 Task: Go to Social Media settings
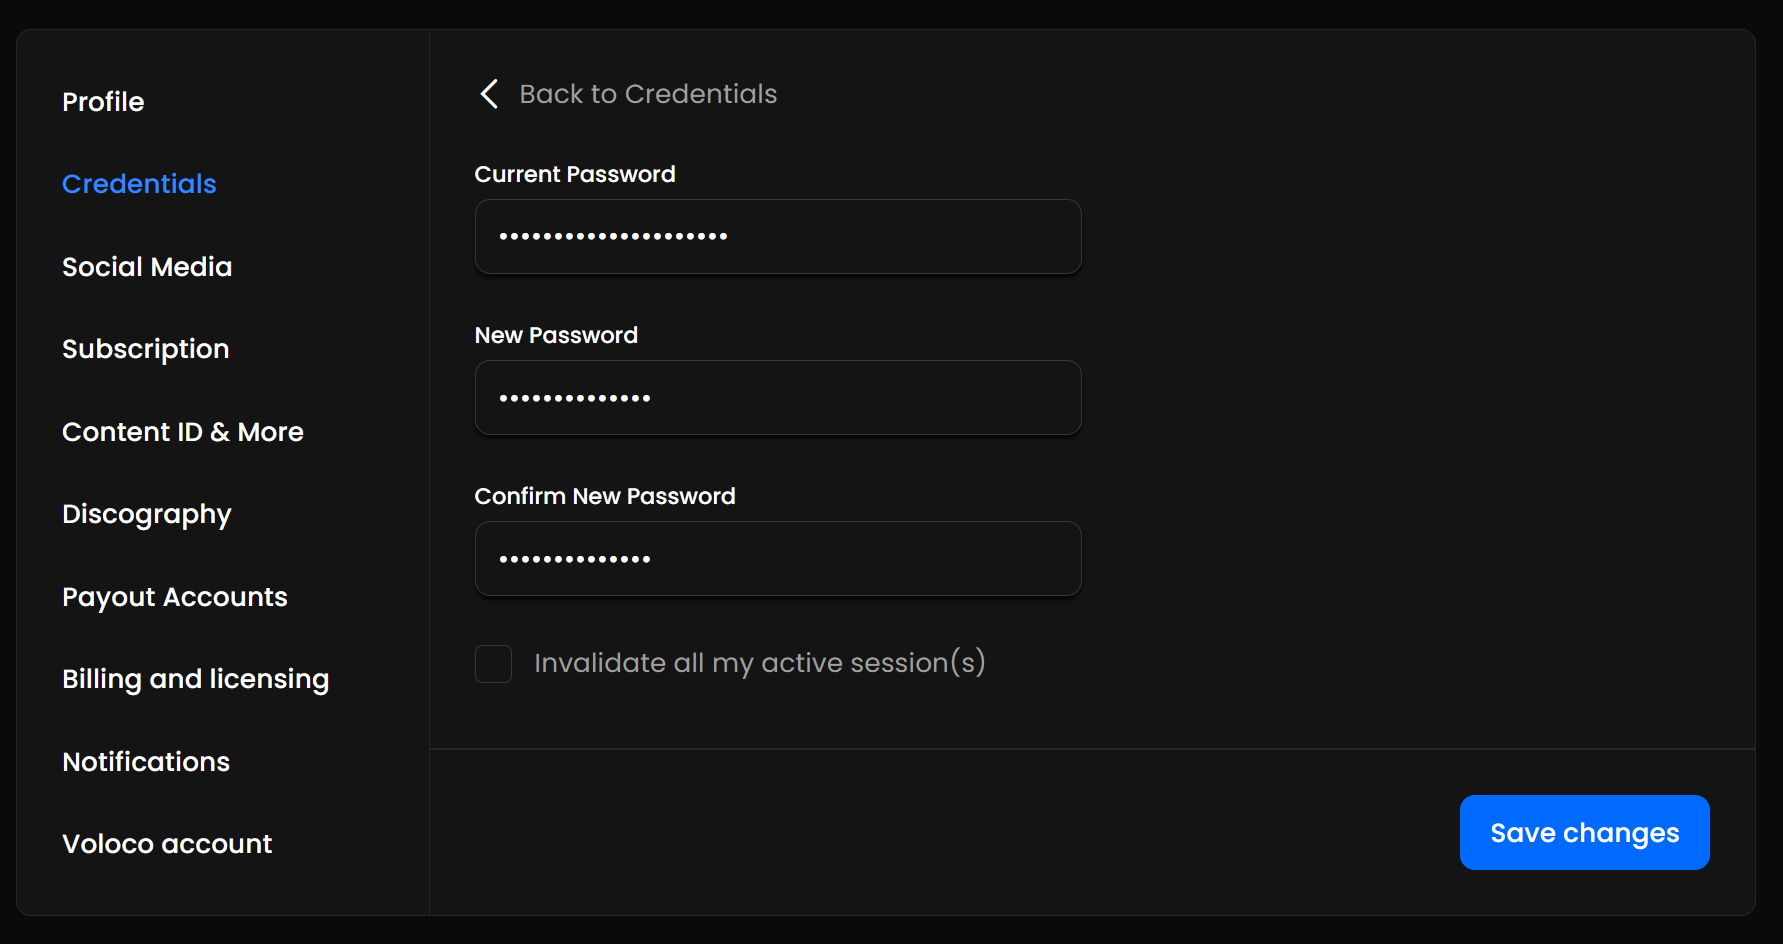(147, 267)
